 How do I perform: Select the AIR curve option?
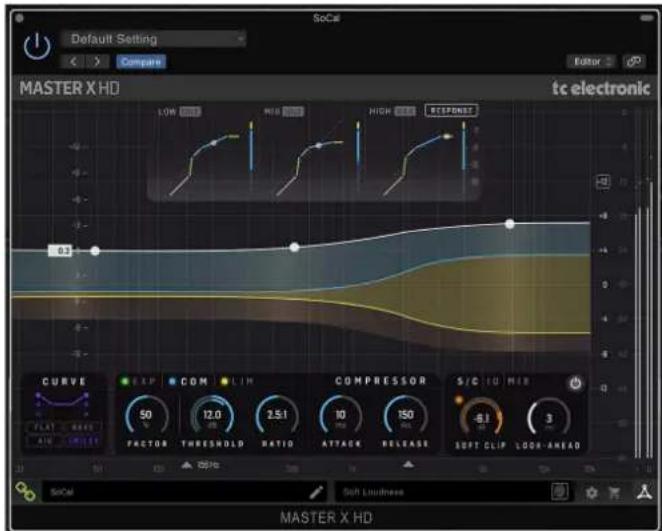[x=44, y=441]
